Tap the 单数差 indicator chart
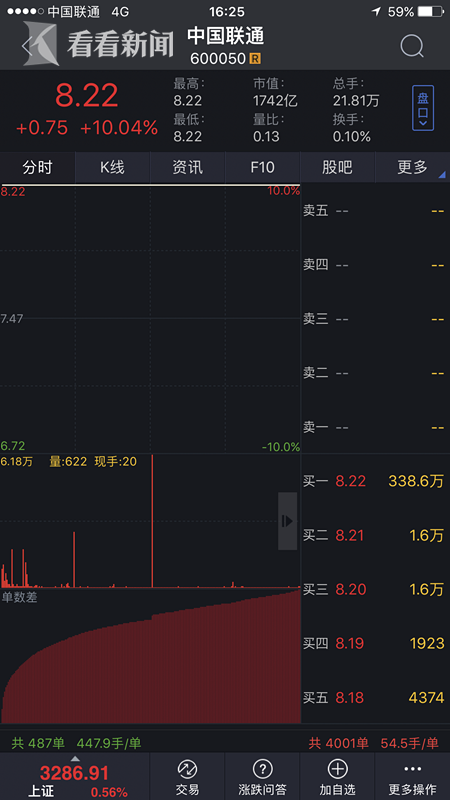 coord(150,657)
